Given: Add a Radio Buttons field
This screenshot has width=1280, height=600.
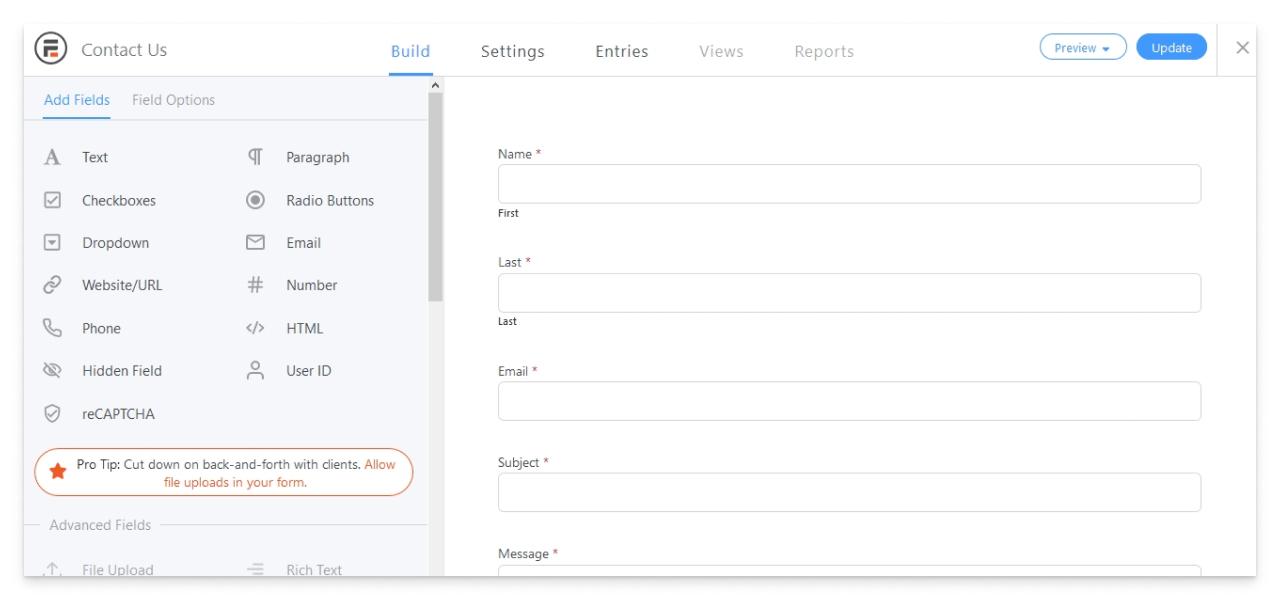Looking at the screenshot, I should click(329, 200).
